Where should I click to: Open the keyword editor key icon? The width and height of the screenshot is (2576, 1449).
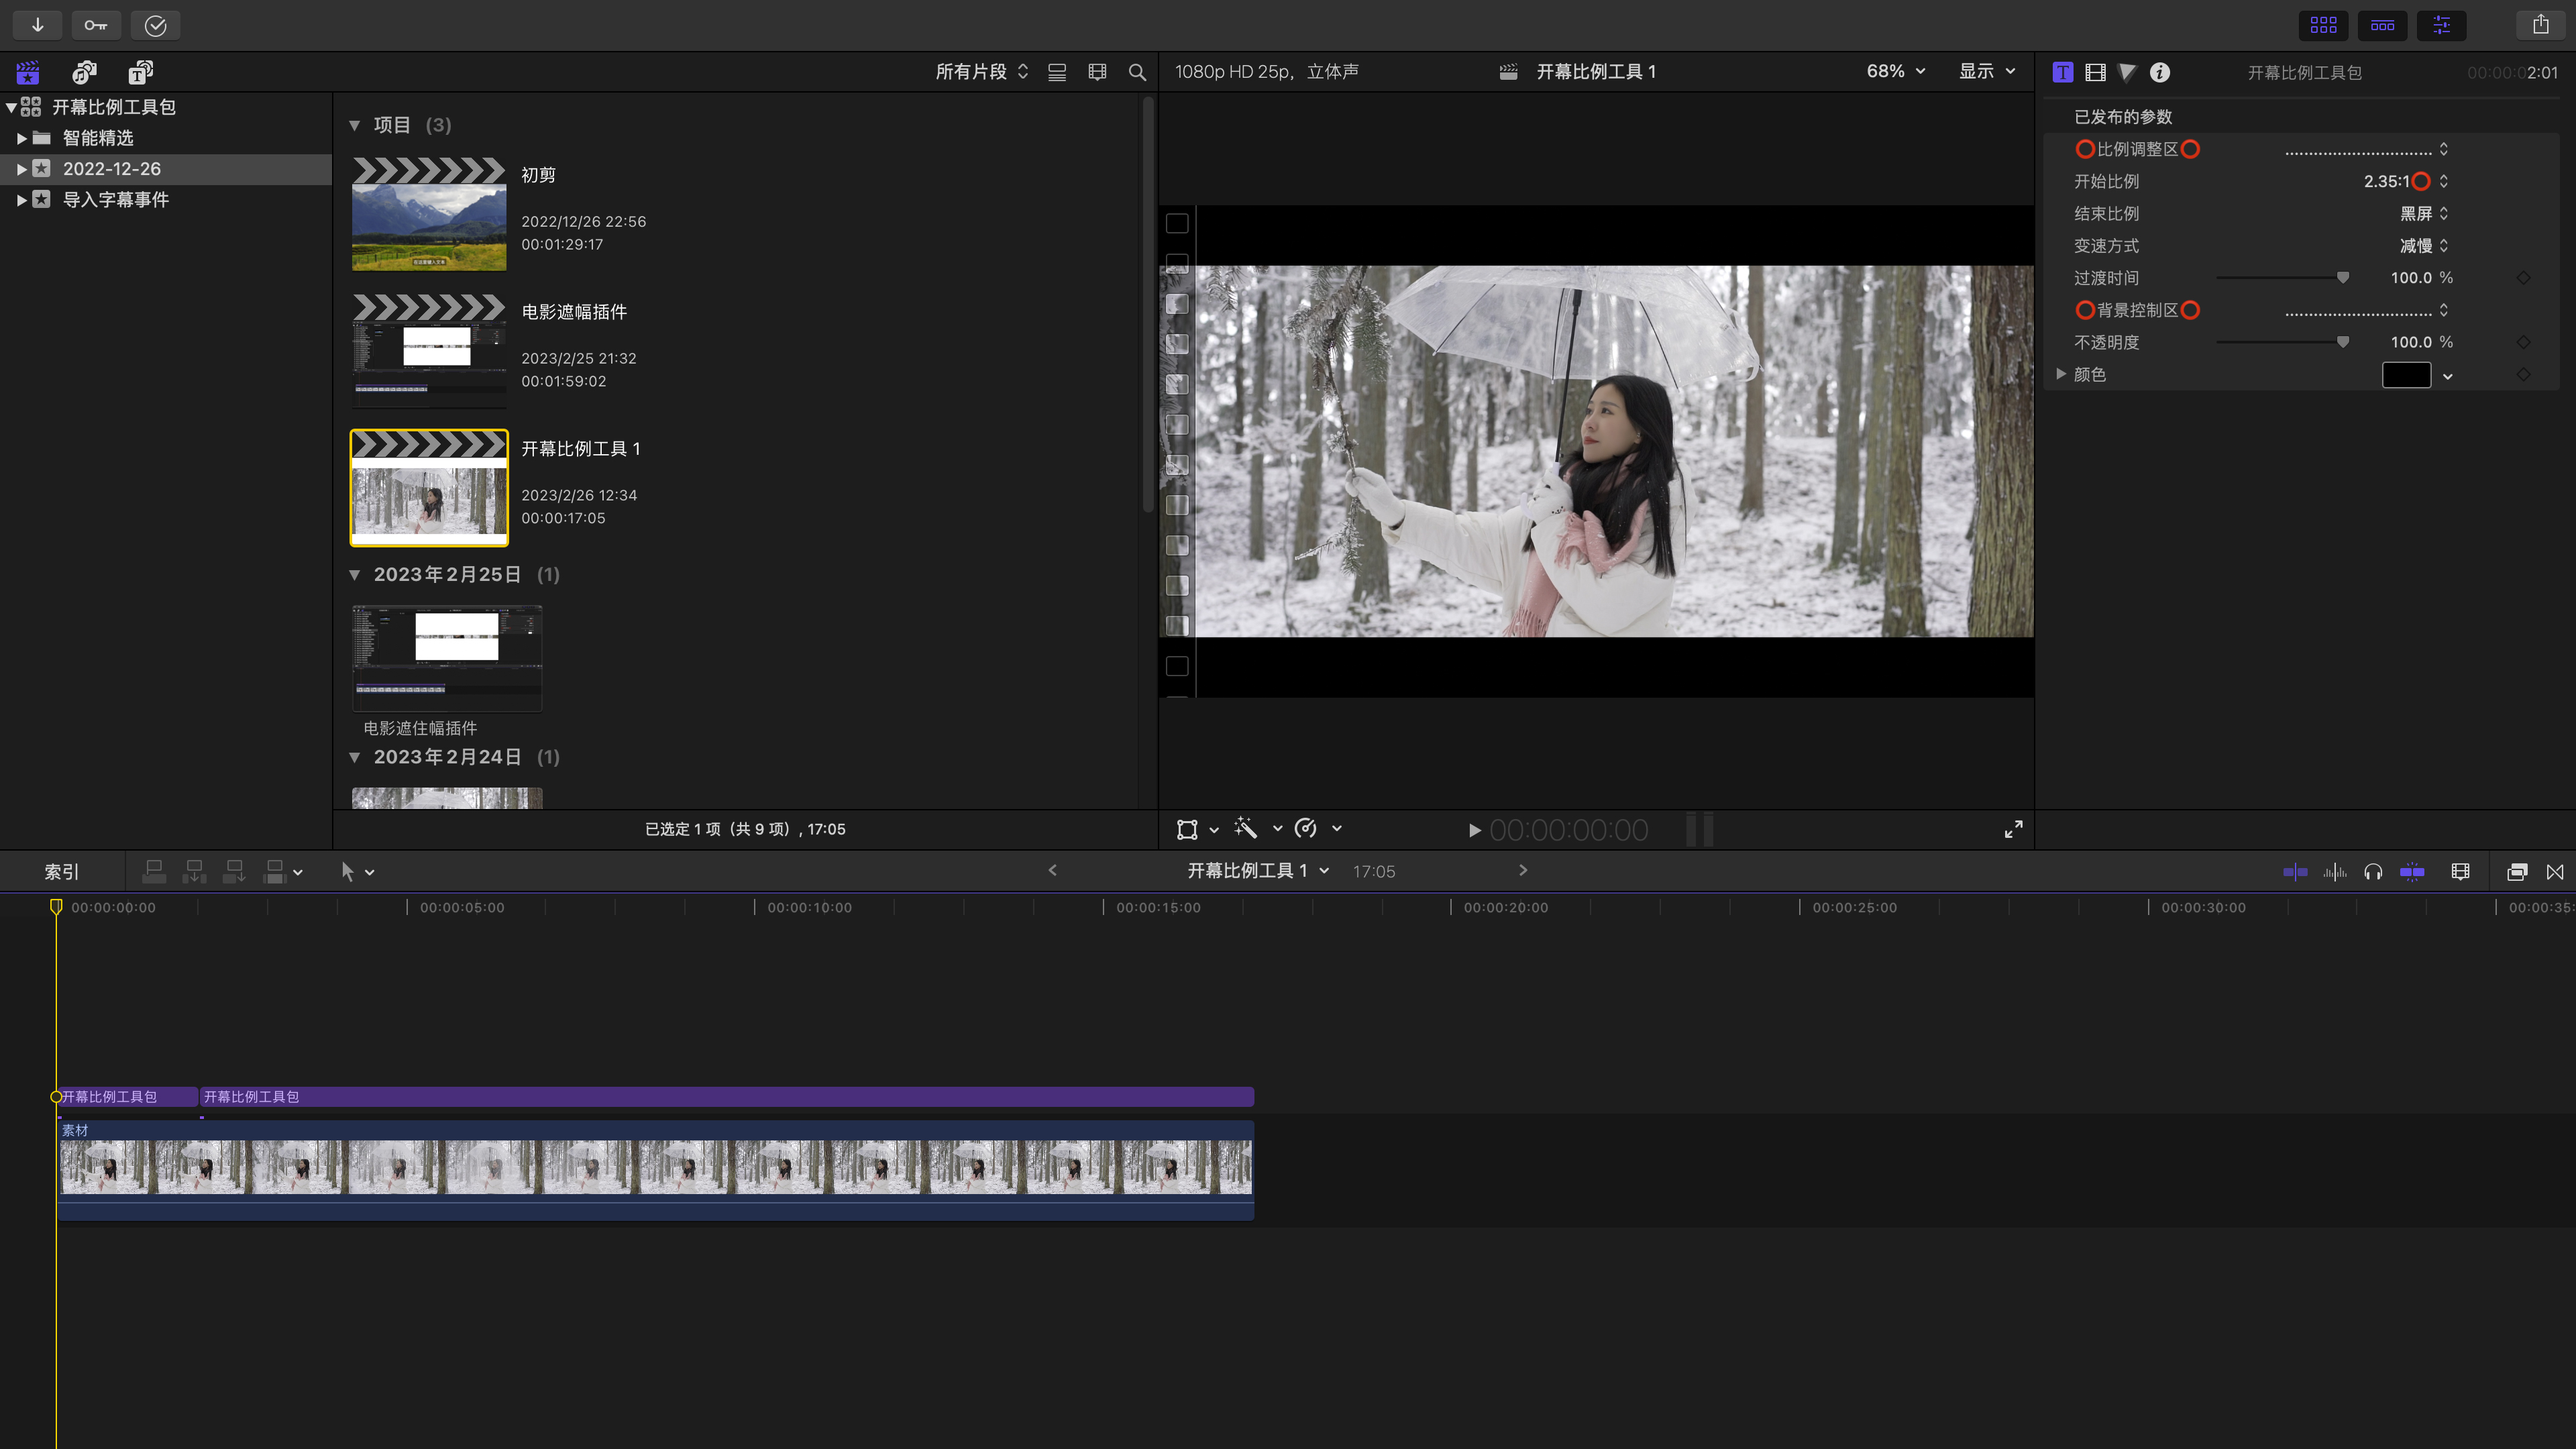tap(96, 25)
